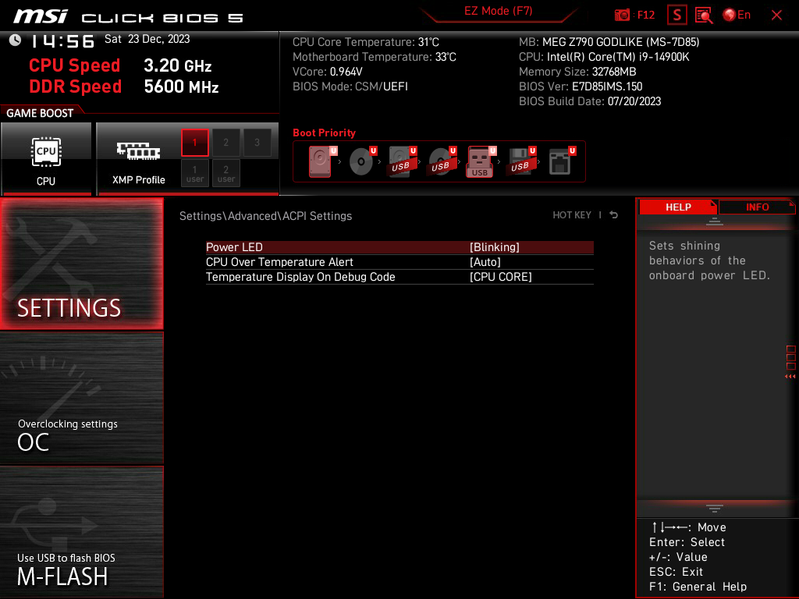The width and height of the screenshot is (799, 599).
Task: Click the date Sat 23 Dec, 2023
Action: pyautogui.click(x=147, y=39)
